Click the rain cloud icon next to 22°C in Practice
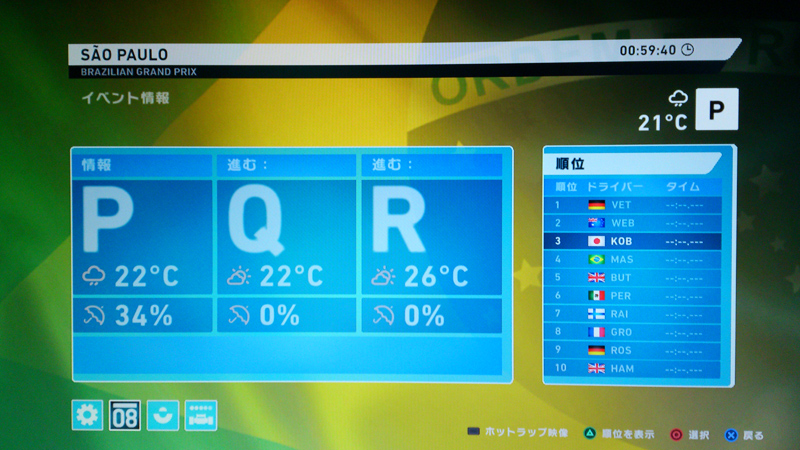 [94, 276]
